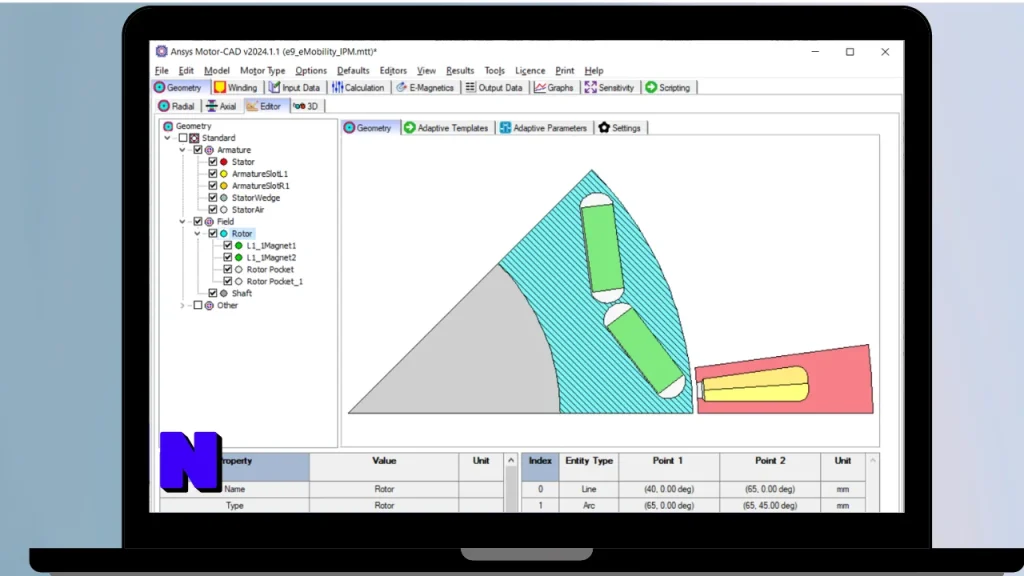Image resolution: width=1024 pixels, height=576 pixels.
Task: Click the L1_1Magnet1 green circle icon
Action: [x=238, y=246]
